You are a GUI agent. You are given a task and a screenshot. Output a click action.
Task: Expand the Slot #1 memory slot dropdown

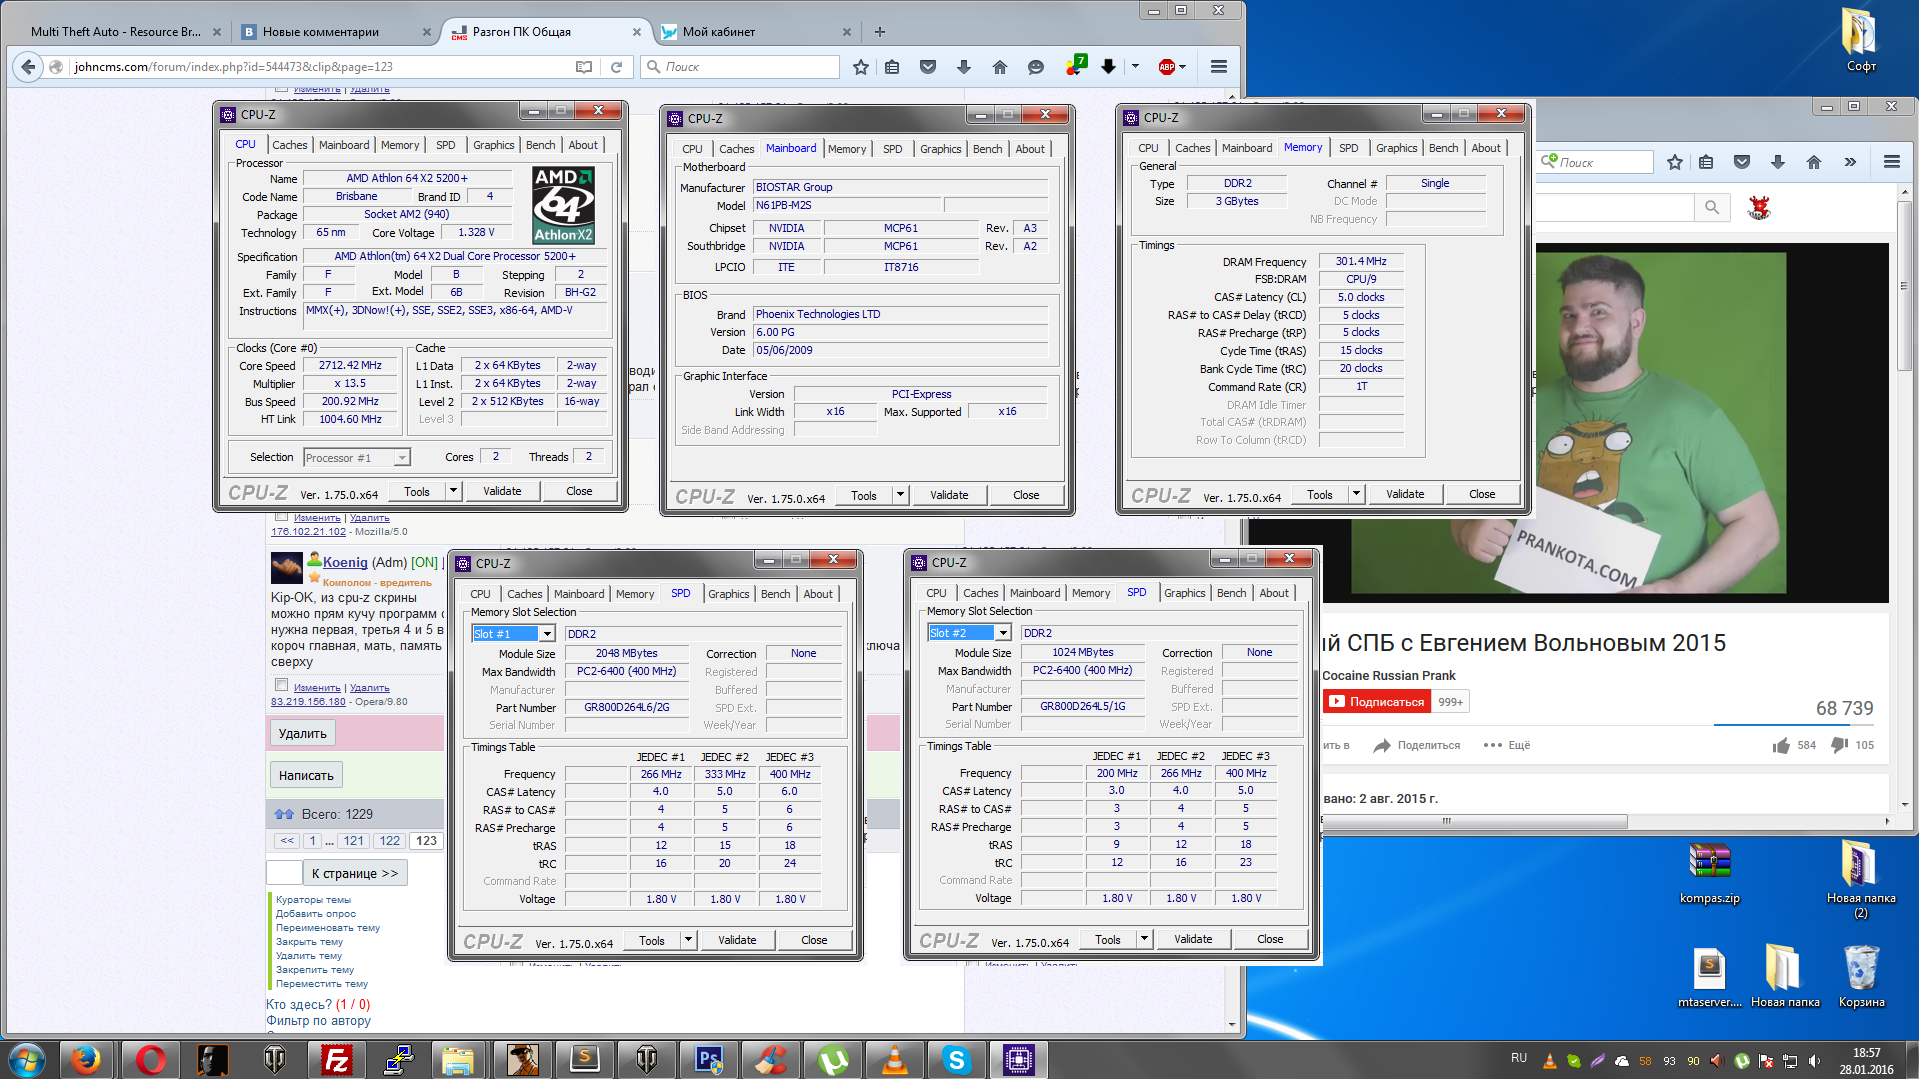coord(547,634)
